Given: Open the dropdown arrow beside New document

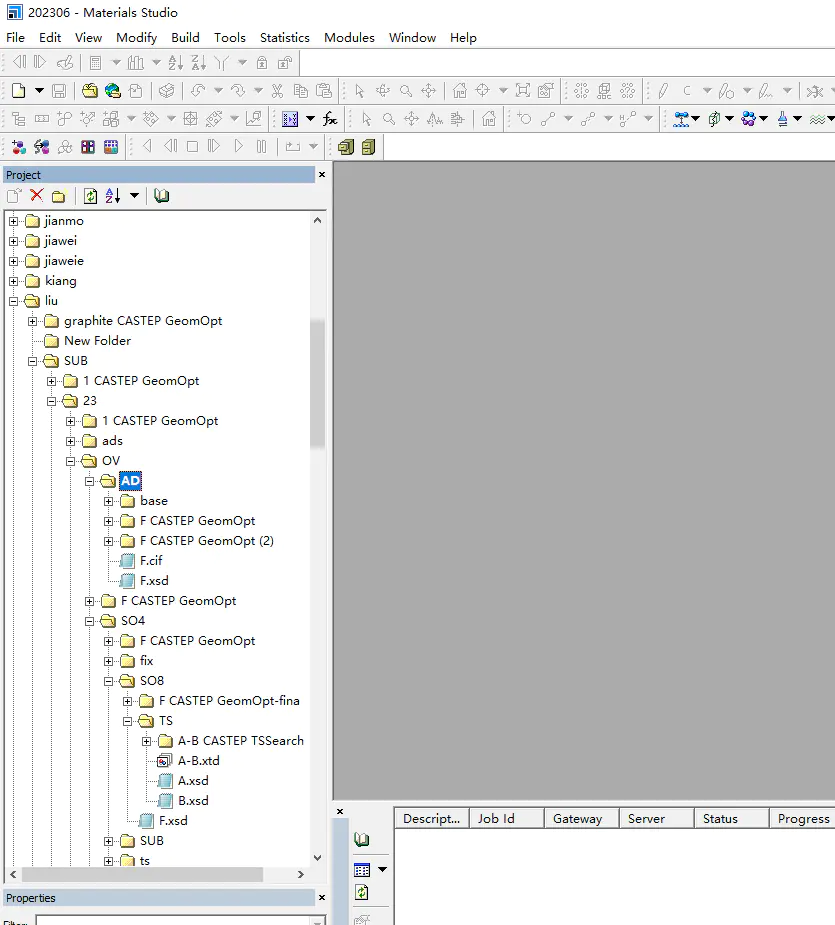Looking at the screenshot, I should coord(39,91).
